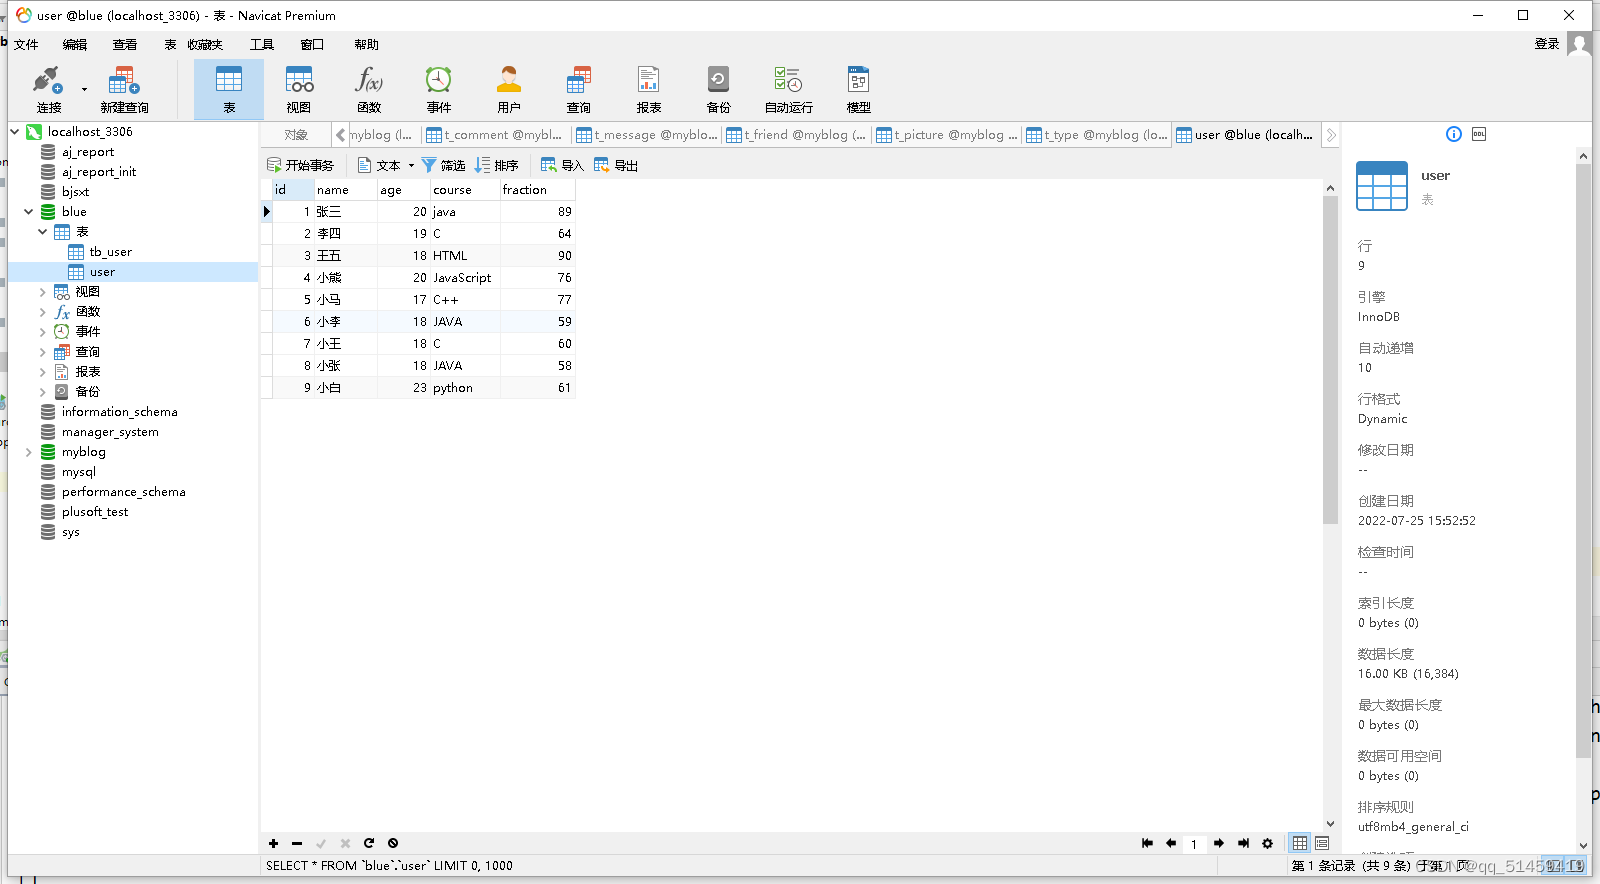Collapse the blue database node
This screenshot has height=884, width=1600.
(29, 211)
